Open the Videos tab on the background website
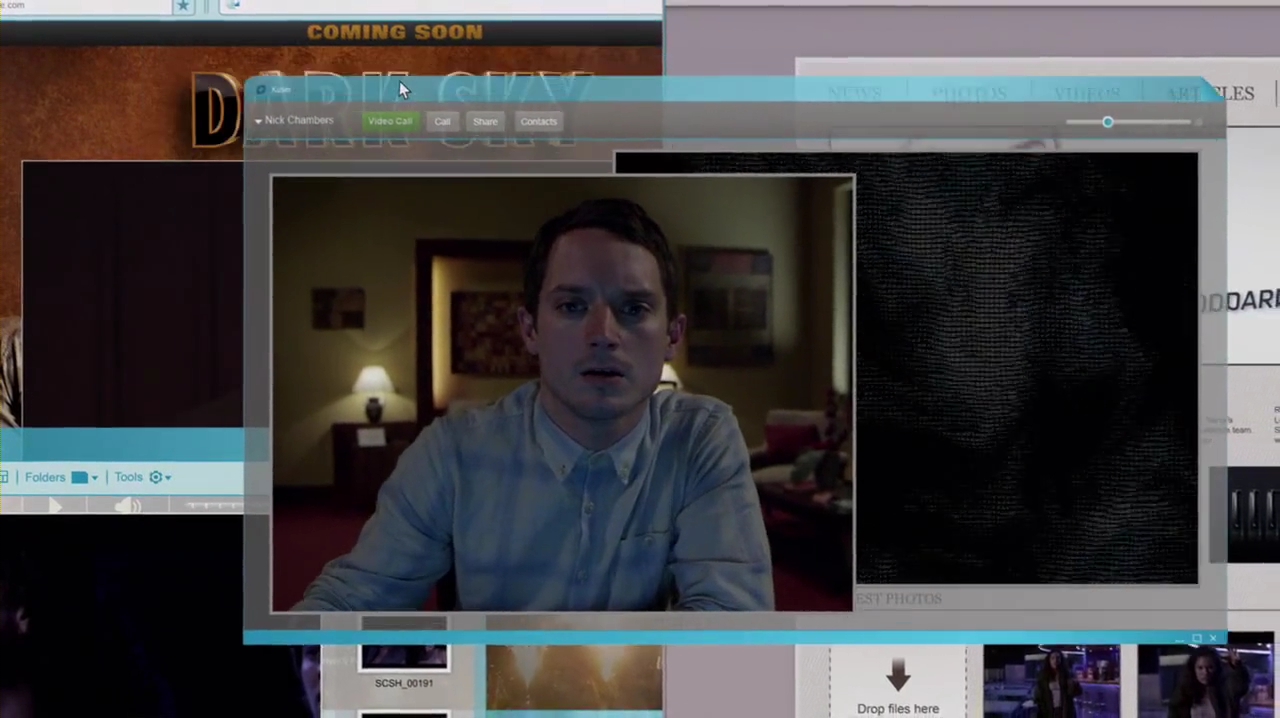The height and width of the screenshot is (718, 1280). tap(1086, 93)
